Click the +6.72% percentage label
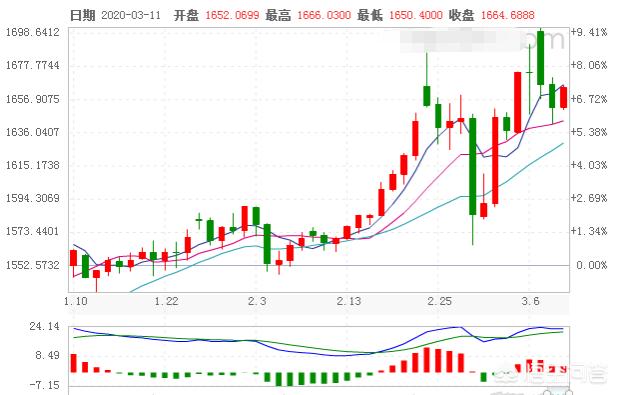 589,99
